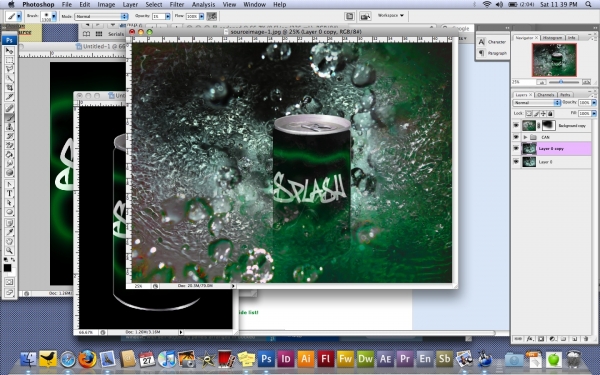This screenshot has width=600, height=375.
Task: Open the Workspace dropdown
Action: coord(391,15)
